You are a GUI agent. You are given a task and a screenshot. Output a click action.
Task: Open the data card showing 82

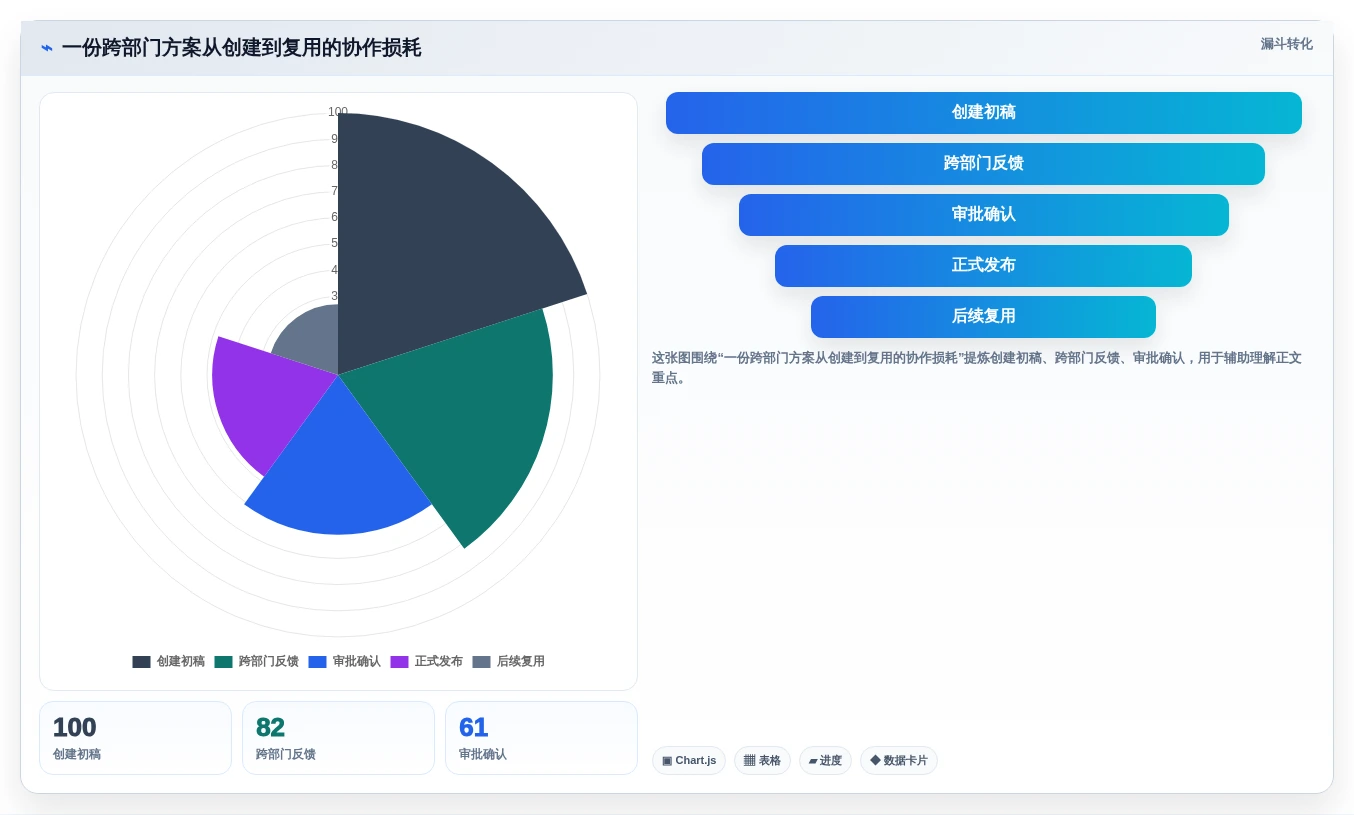(338, 738)
